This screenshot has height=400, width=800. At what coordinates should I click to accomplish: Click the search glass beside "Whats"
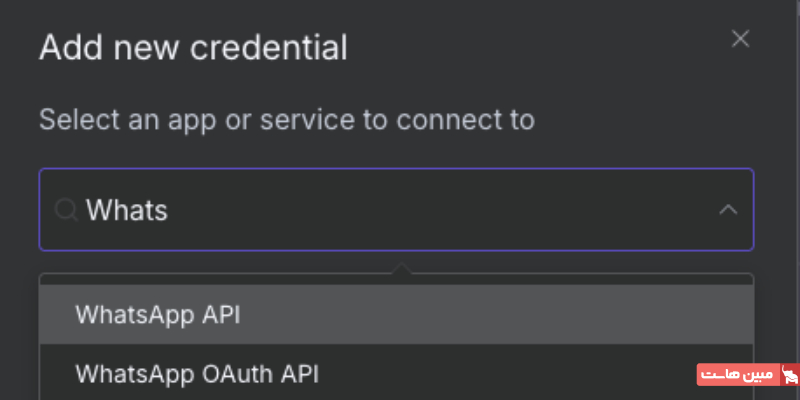66,210
